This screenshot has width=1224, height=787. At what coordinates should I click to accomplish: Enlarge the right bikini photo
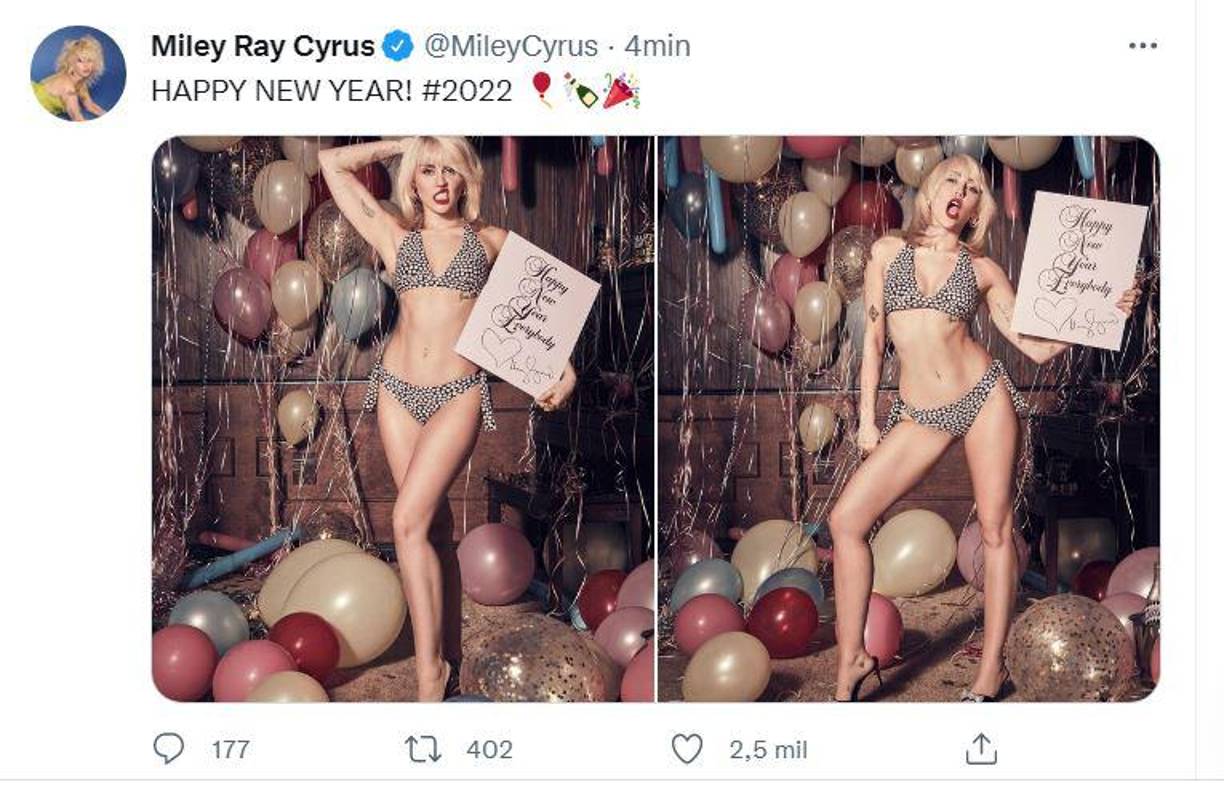900,420
